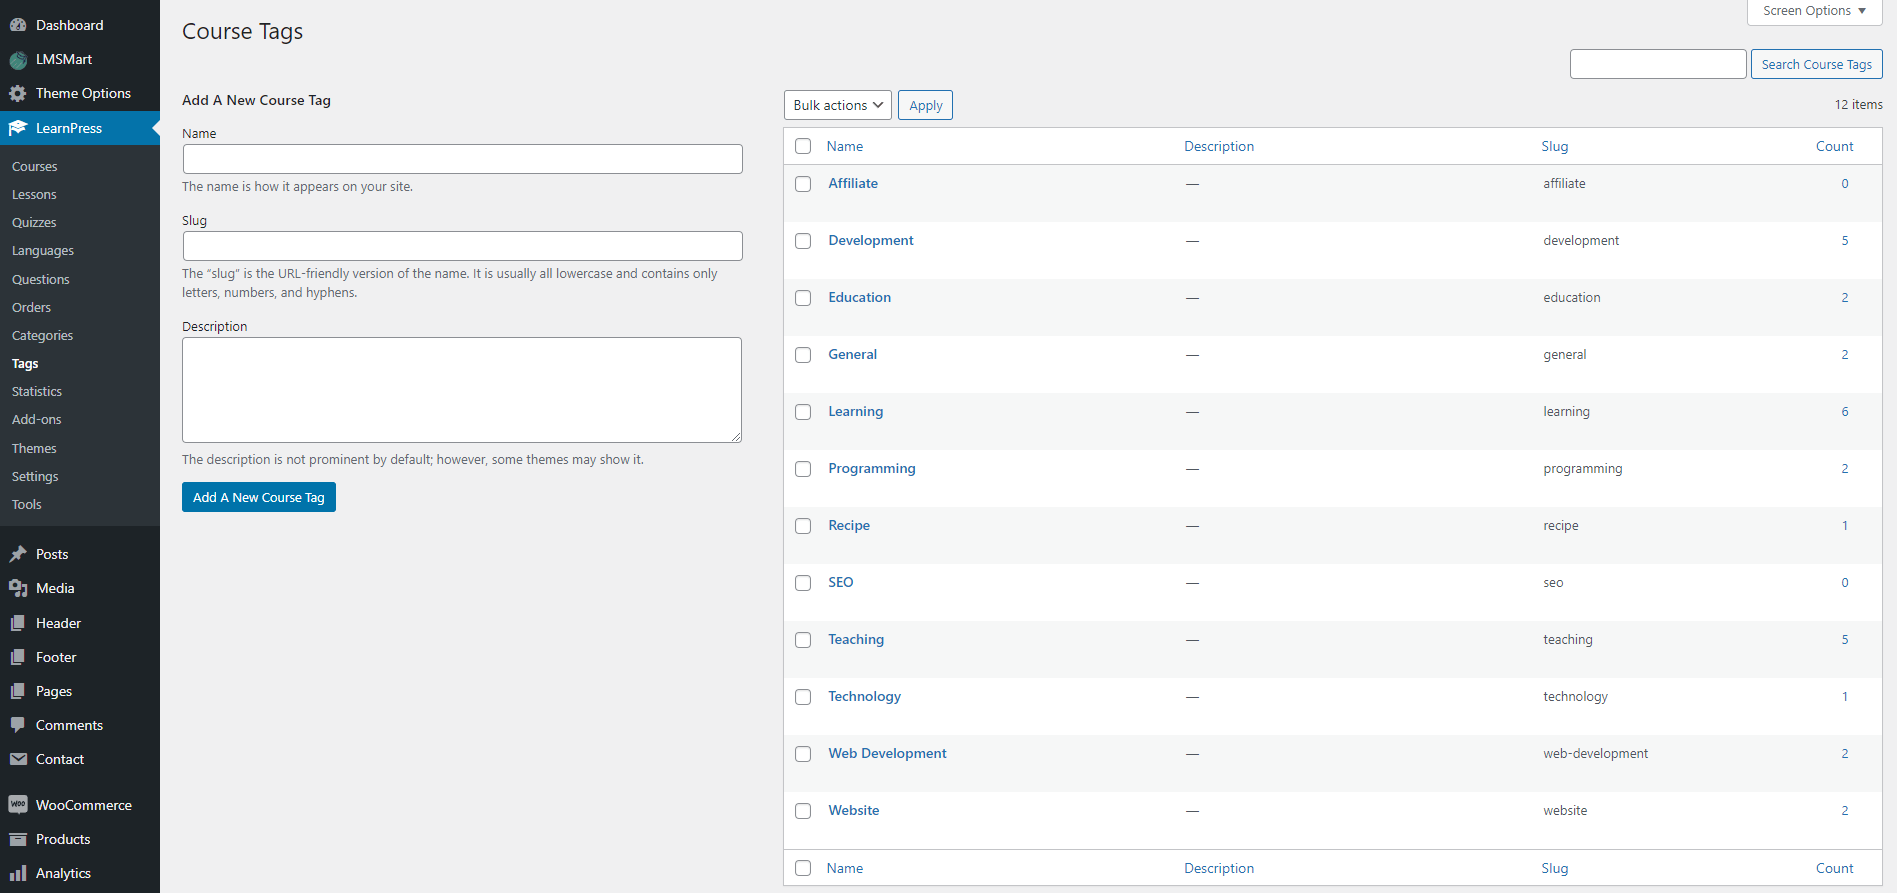Open the Development tag count of 5

click(x=1845, y=240)
